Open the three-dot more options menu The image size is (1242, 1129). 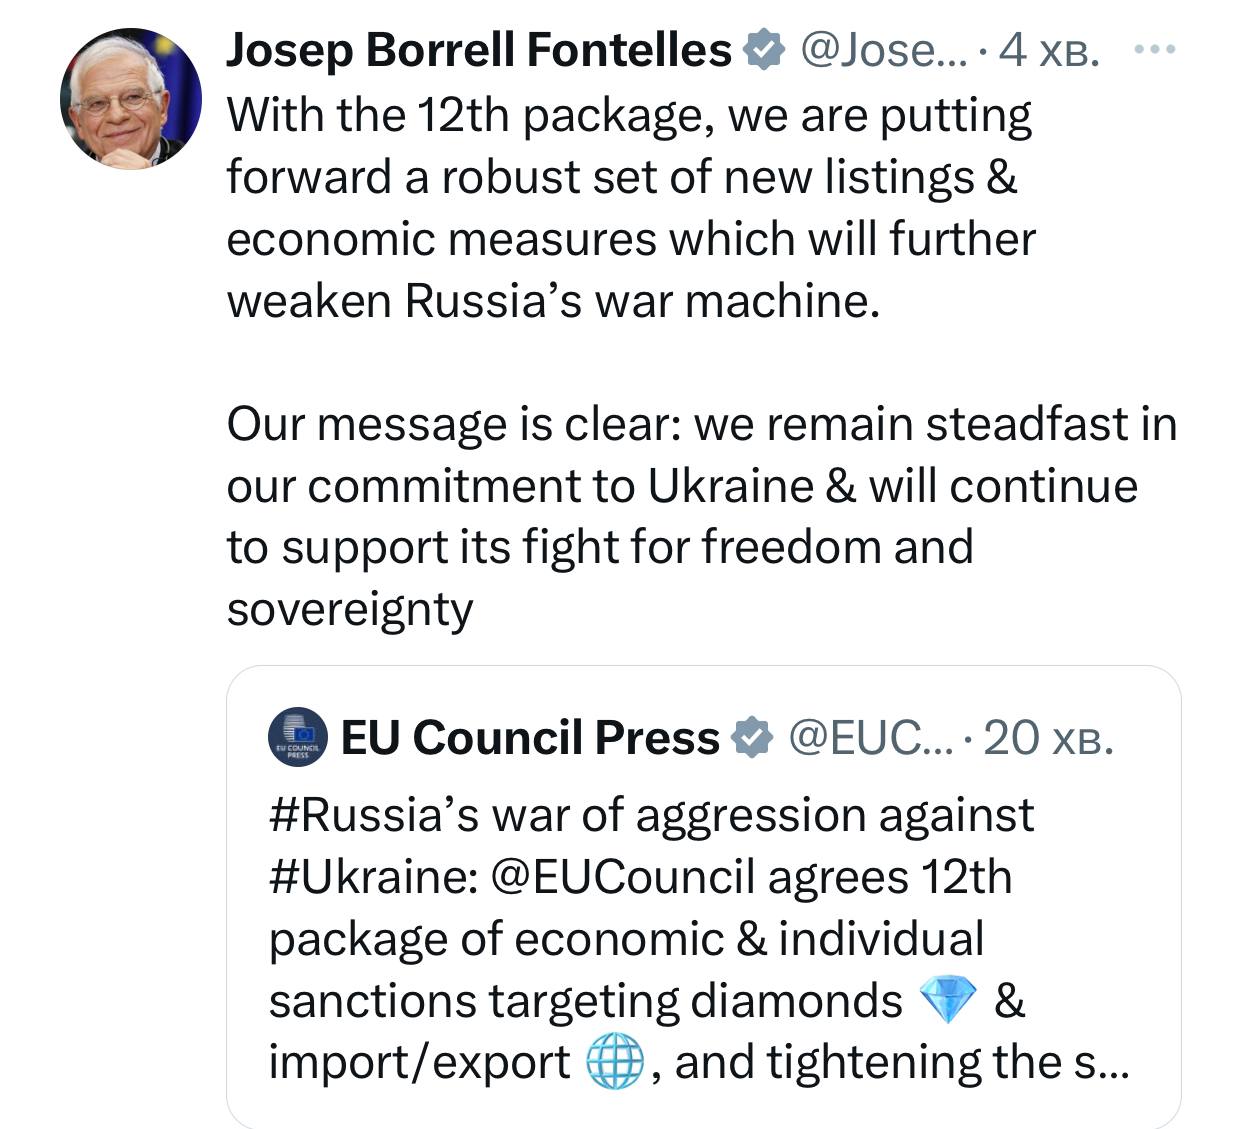(1156, 47)
